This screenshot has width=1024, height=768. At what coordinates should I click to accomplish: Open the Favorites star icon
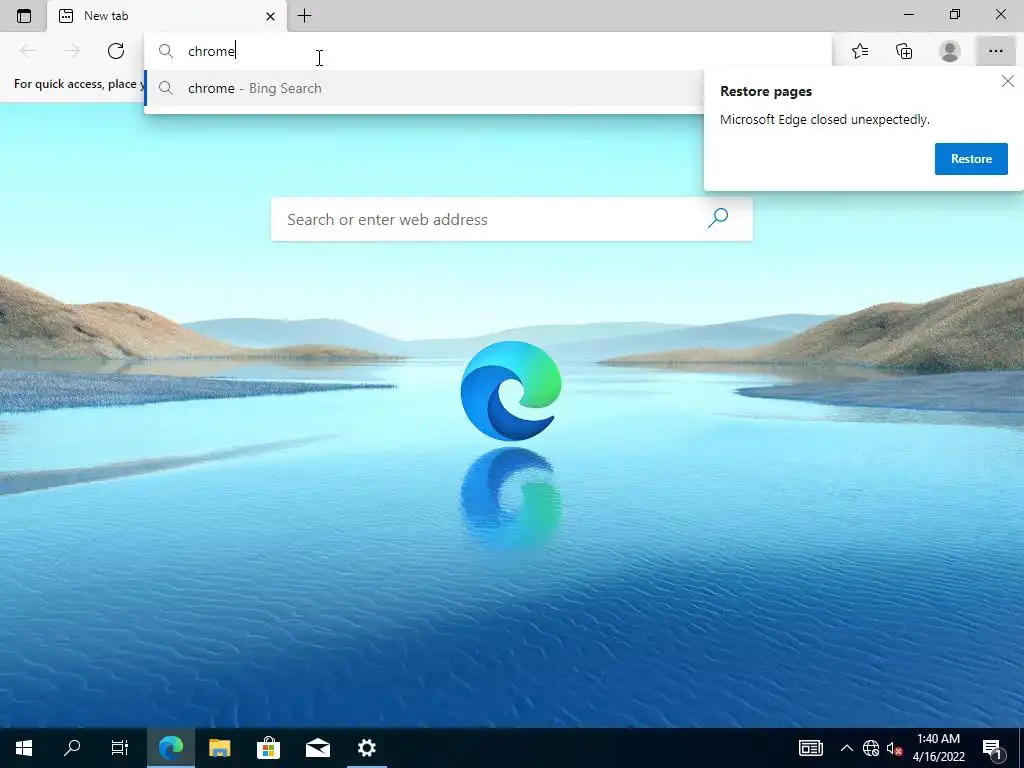point(860,51)
